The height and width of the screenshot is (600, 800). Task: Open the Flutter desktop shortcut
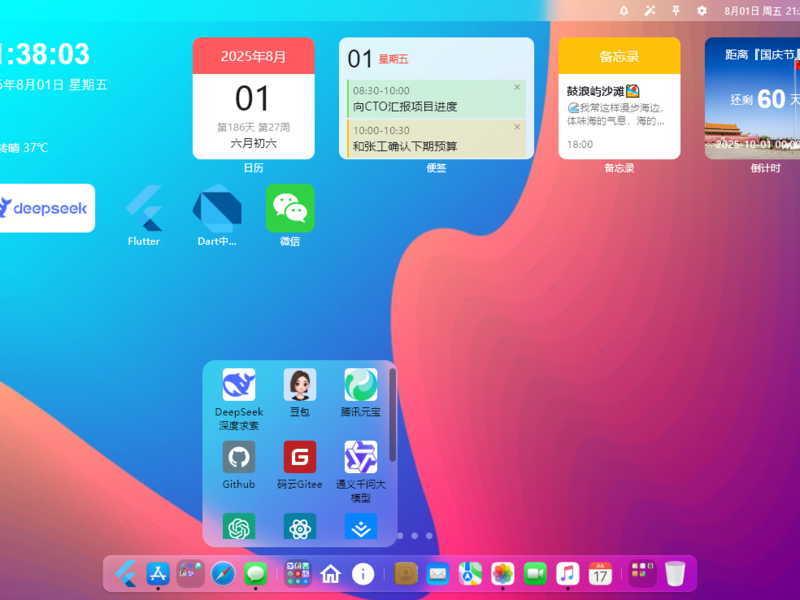click(x=144, y=208)
